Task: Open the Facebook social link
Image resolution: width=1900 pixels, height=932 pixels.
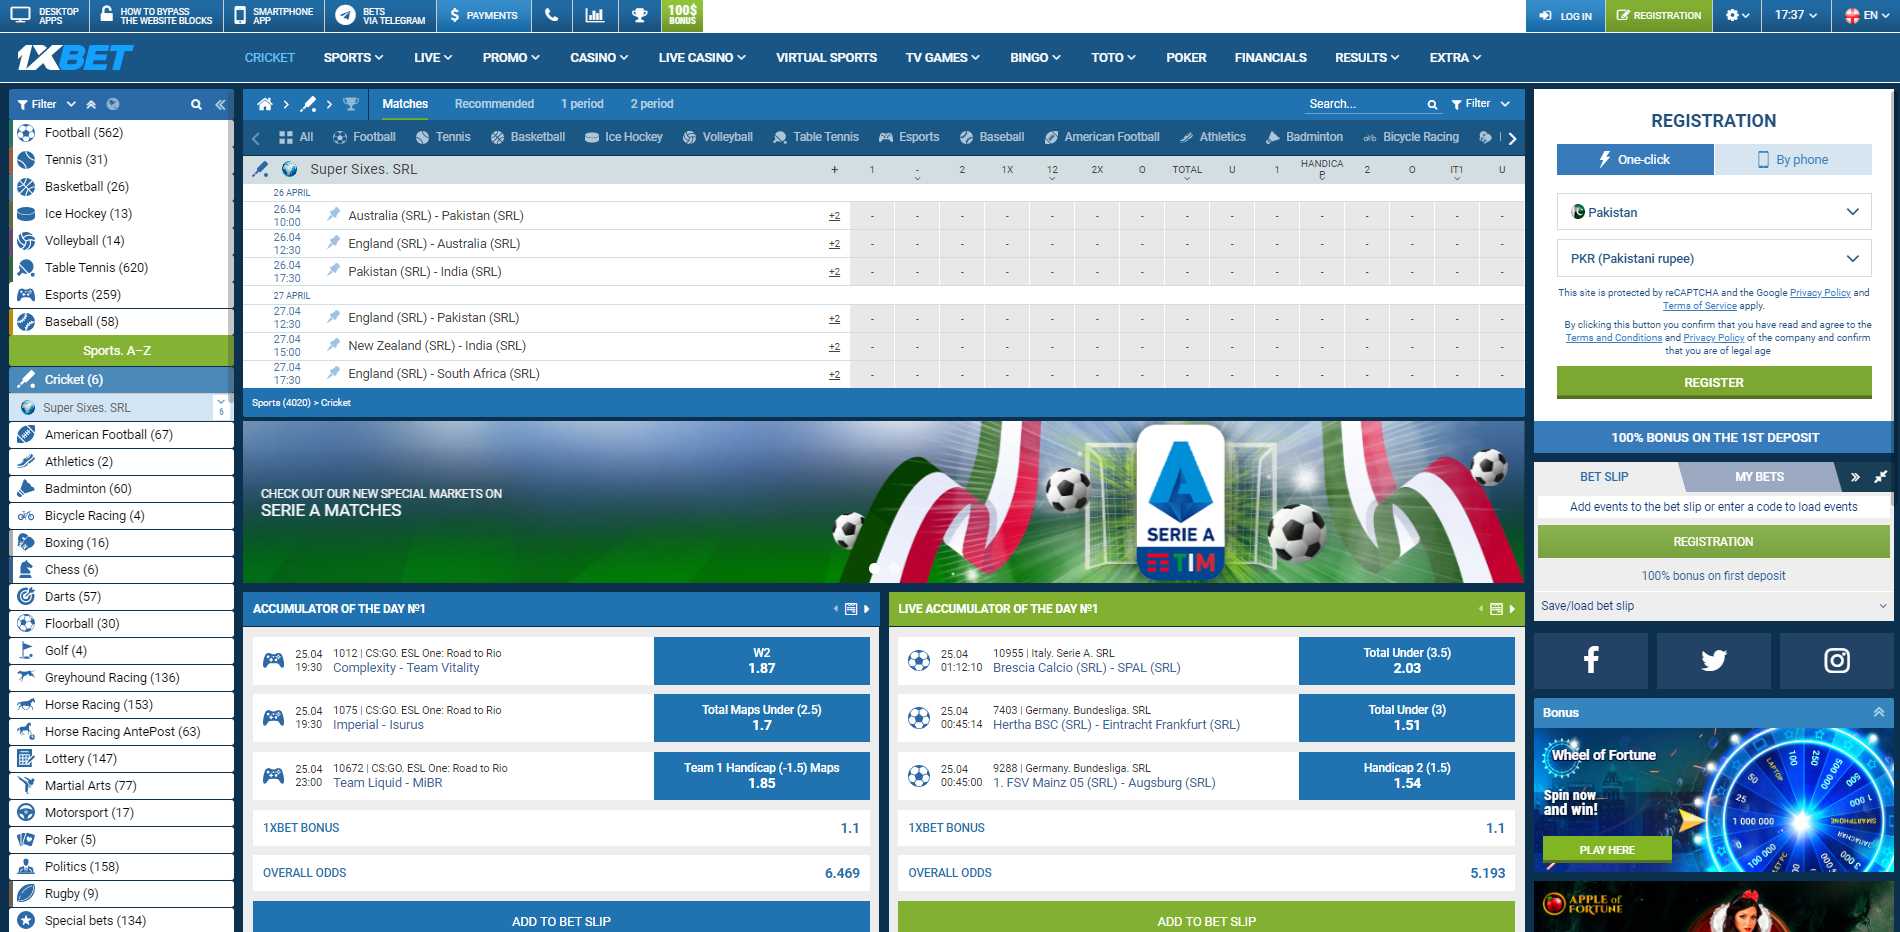Action: click(1591, 660)
